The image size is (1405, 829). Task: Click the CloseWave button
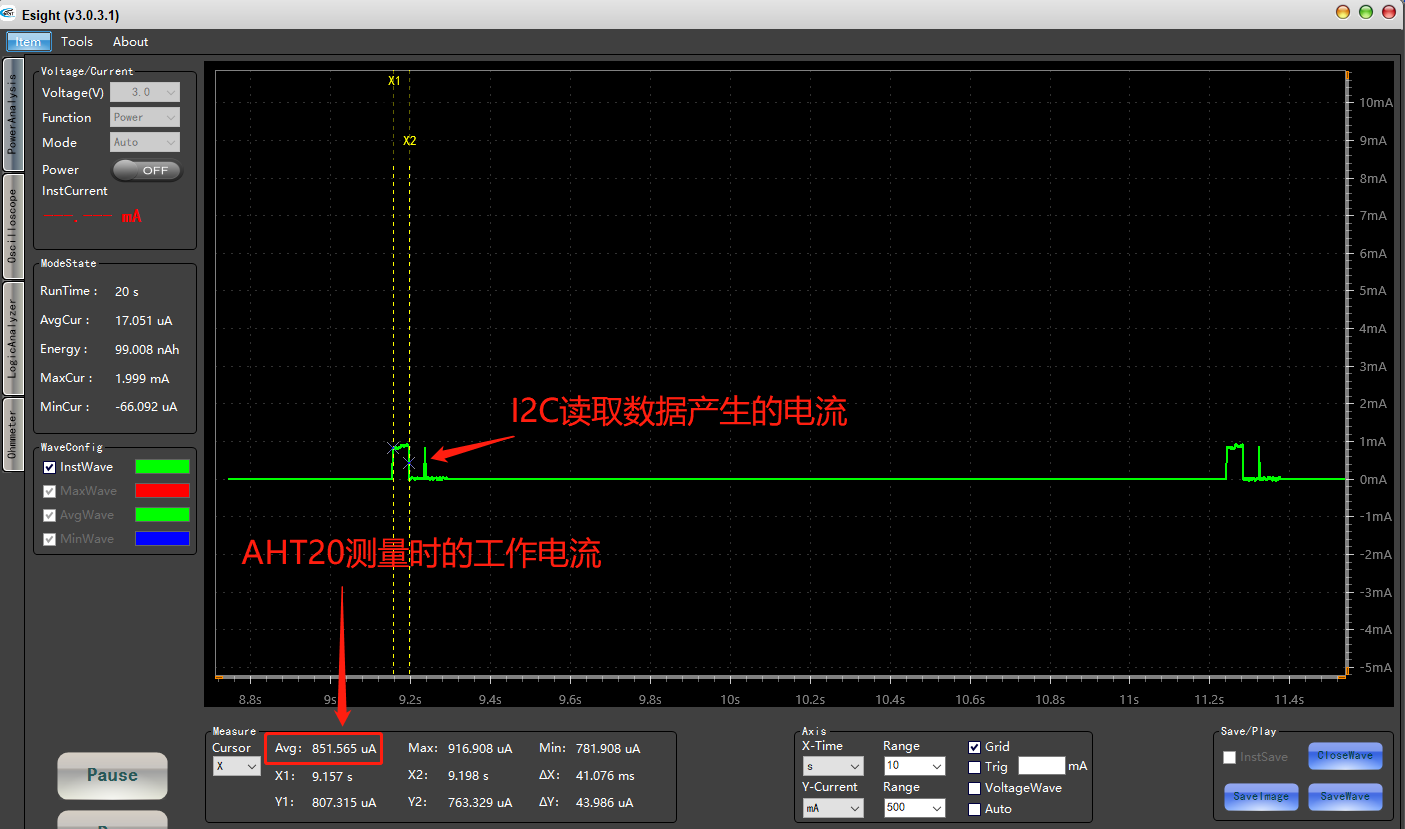click(1345, 756)
